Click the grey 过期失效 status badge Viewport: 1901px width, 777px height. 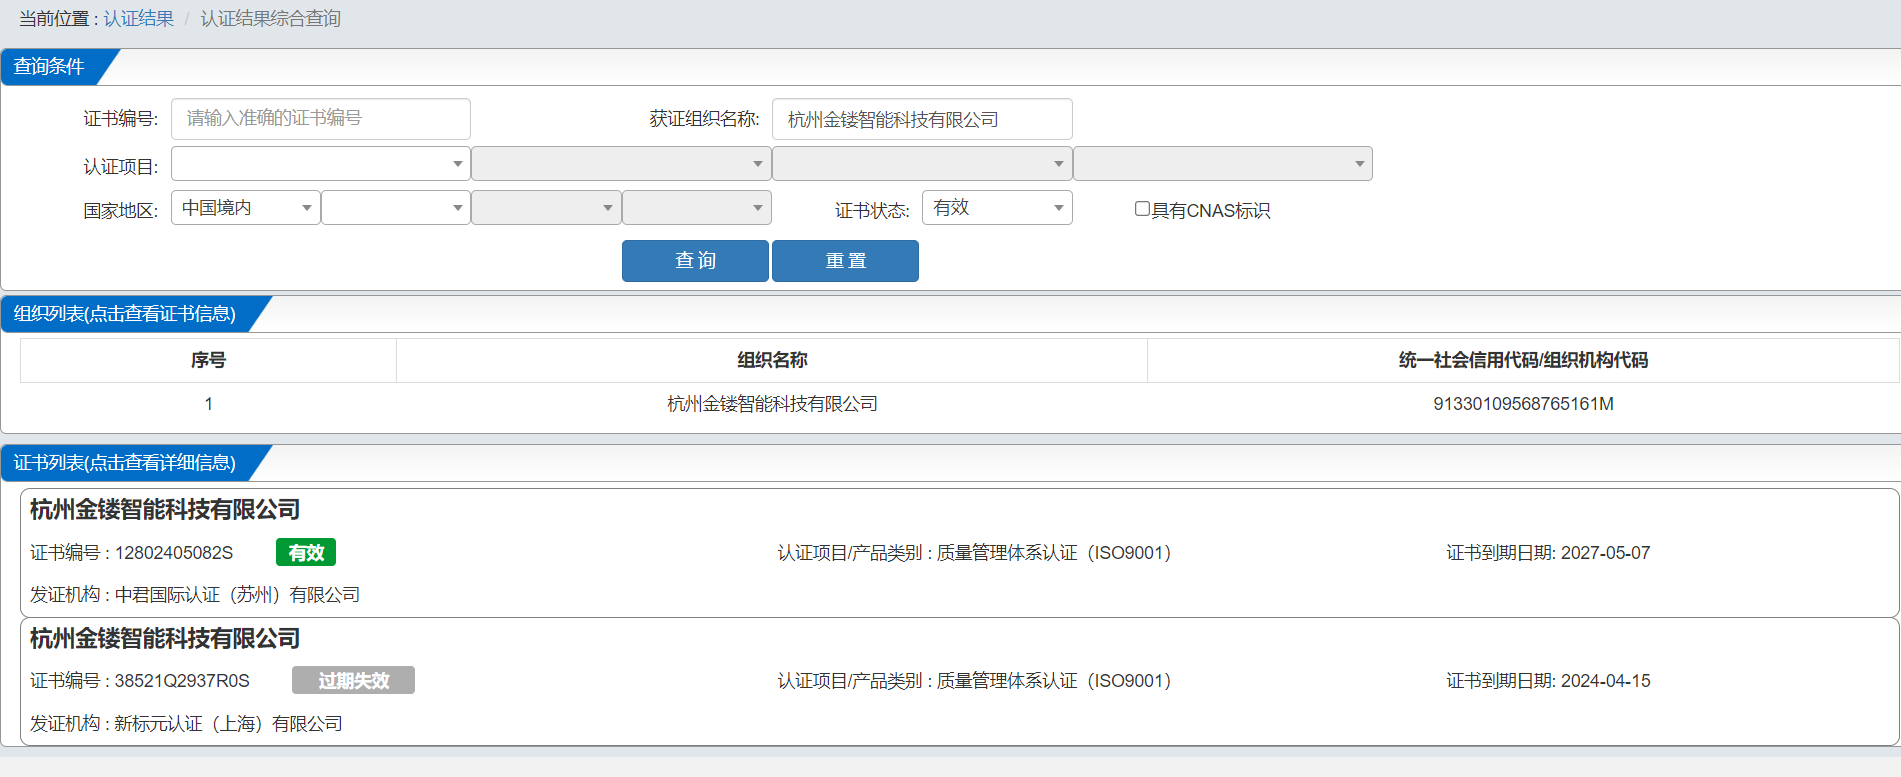pos(353,681)
